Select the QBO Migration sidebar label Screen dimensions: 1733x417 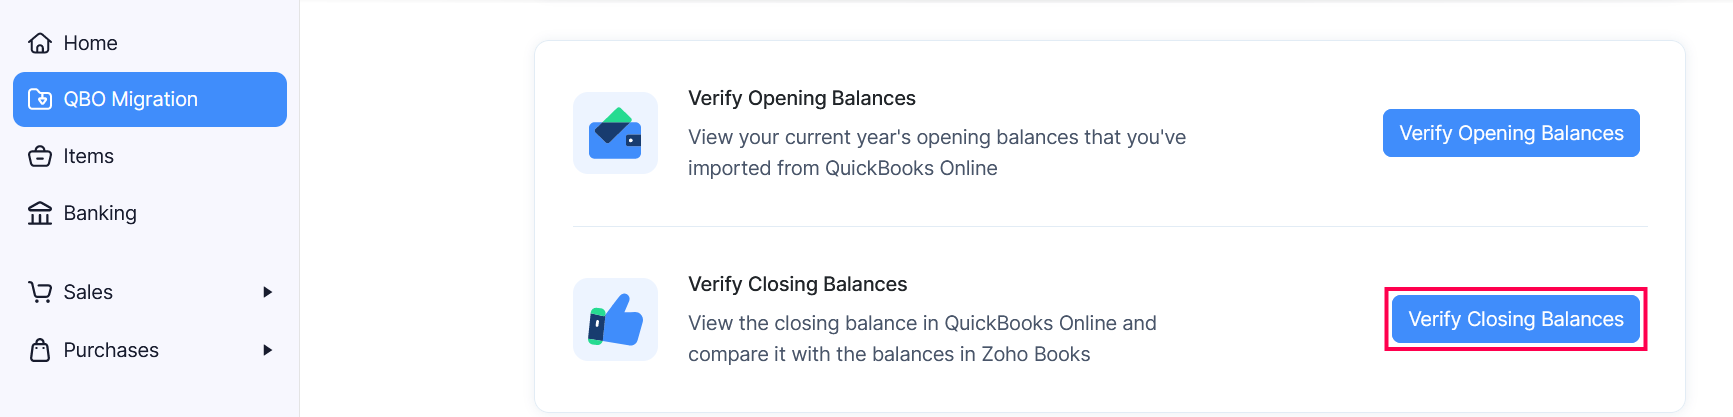[130, 99]
